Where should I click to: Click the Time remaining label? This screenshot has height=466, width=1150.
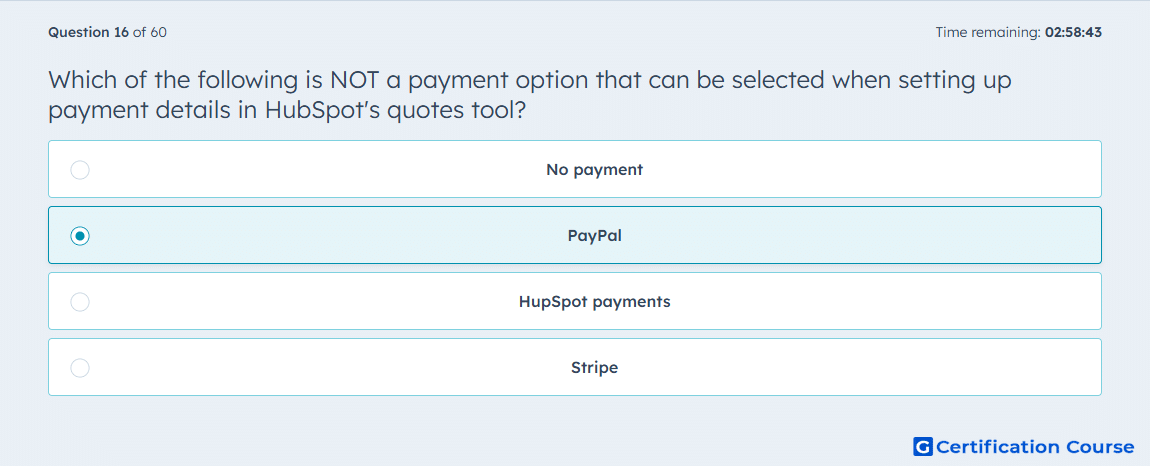coord(986,32)
